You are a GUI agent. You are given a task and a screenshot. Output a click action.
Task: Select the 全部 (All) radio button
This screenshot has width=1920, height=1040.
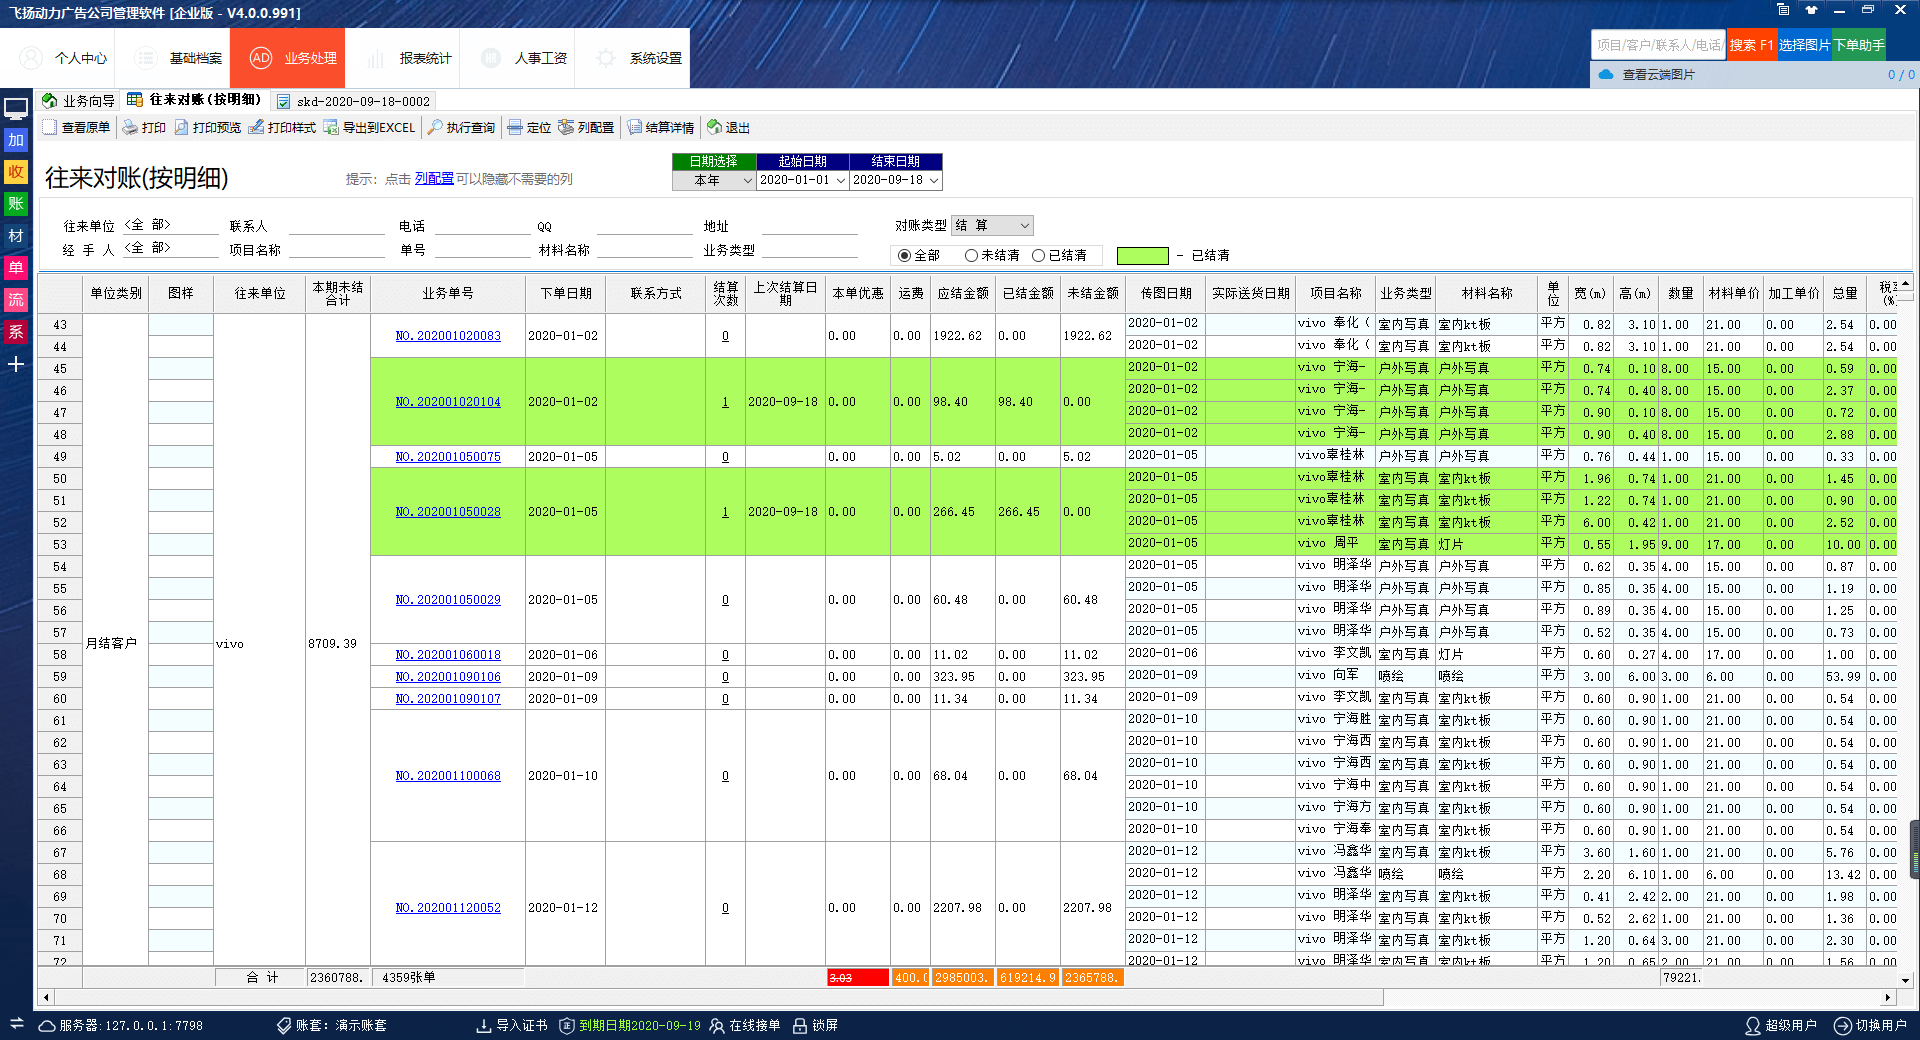point(904,256)
